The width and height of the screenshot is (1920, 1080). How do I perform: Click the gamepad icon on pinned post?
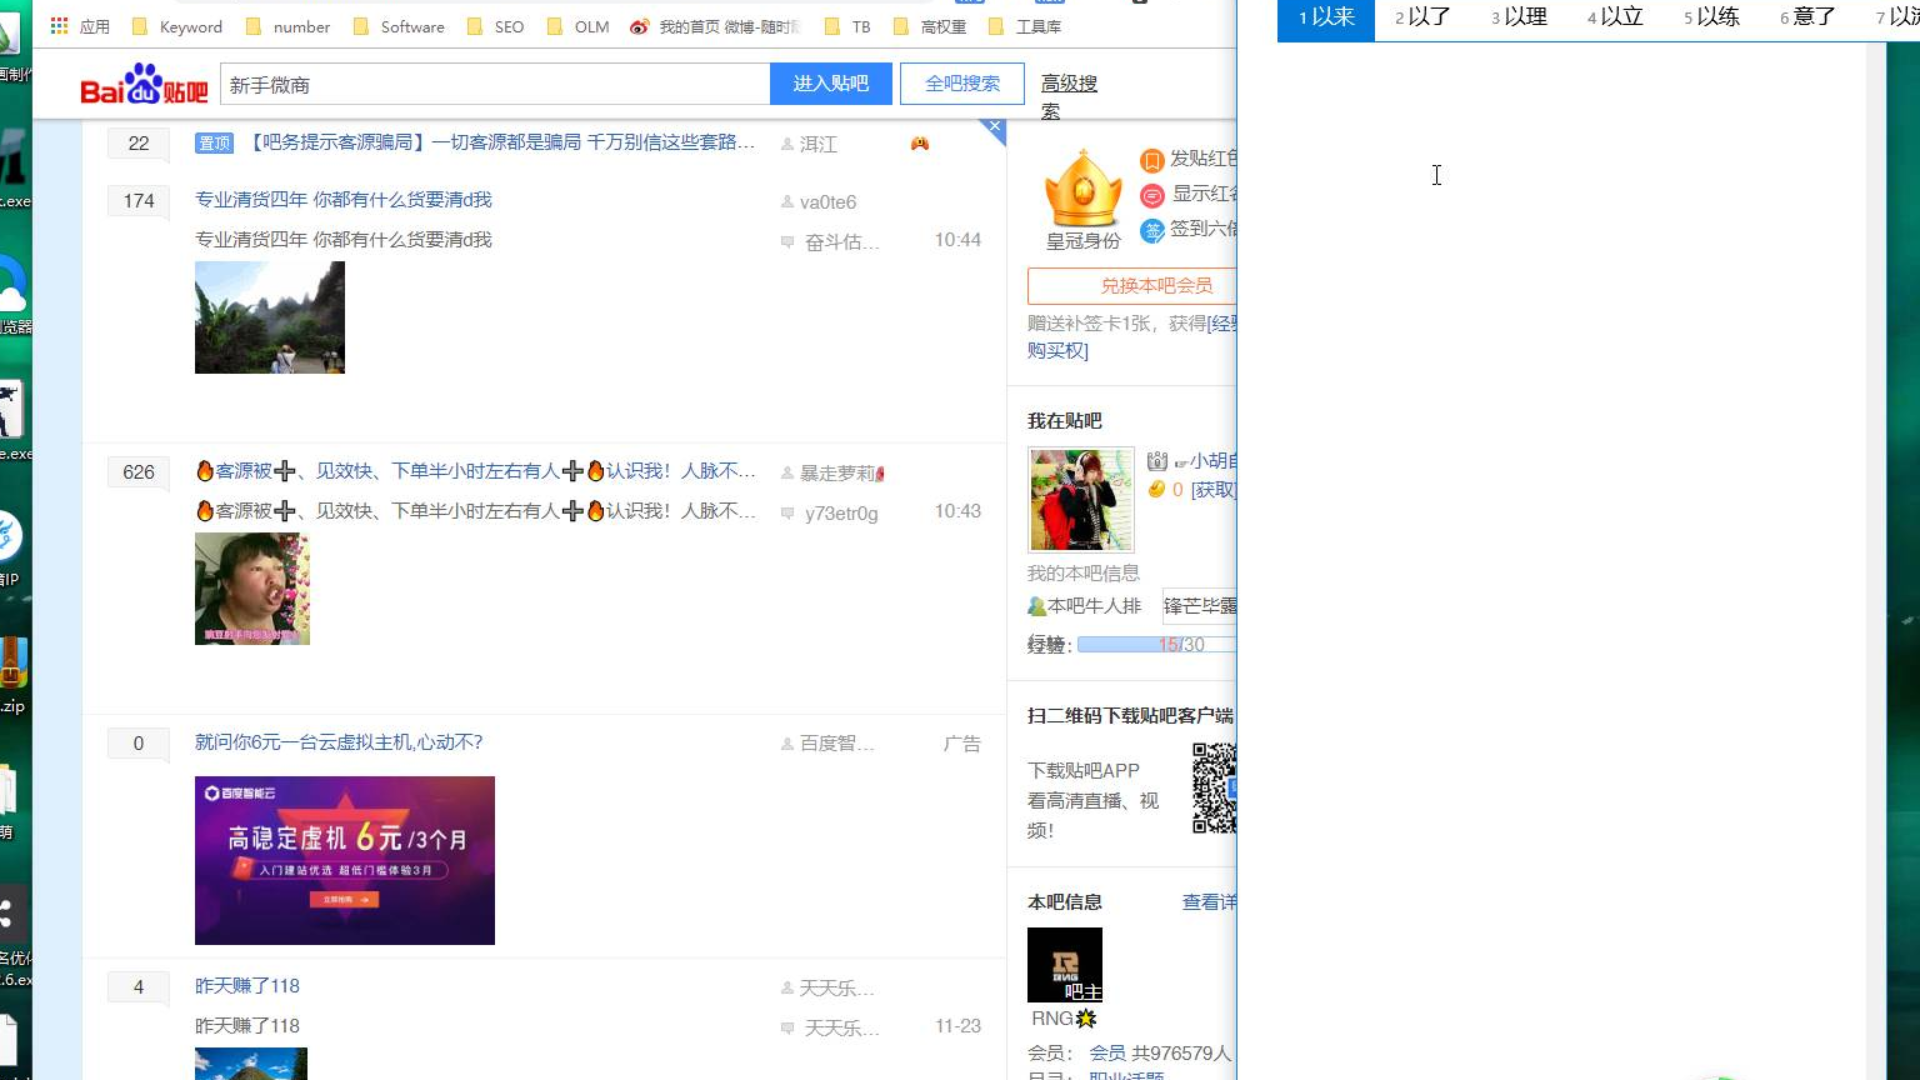pos(920,144)
